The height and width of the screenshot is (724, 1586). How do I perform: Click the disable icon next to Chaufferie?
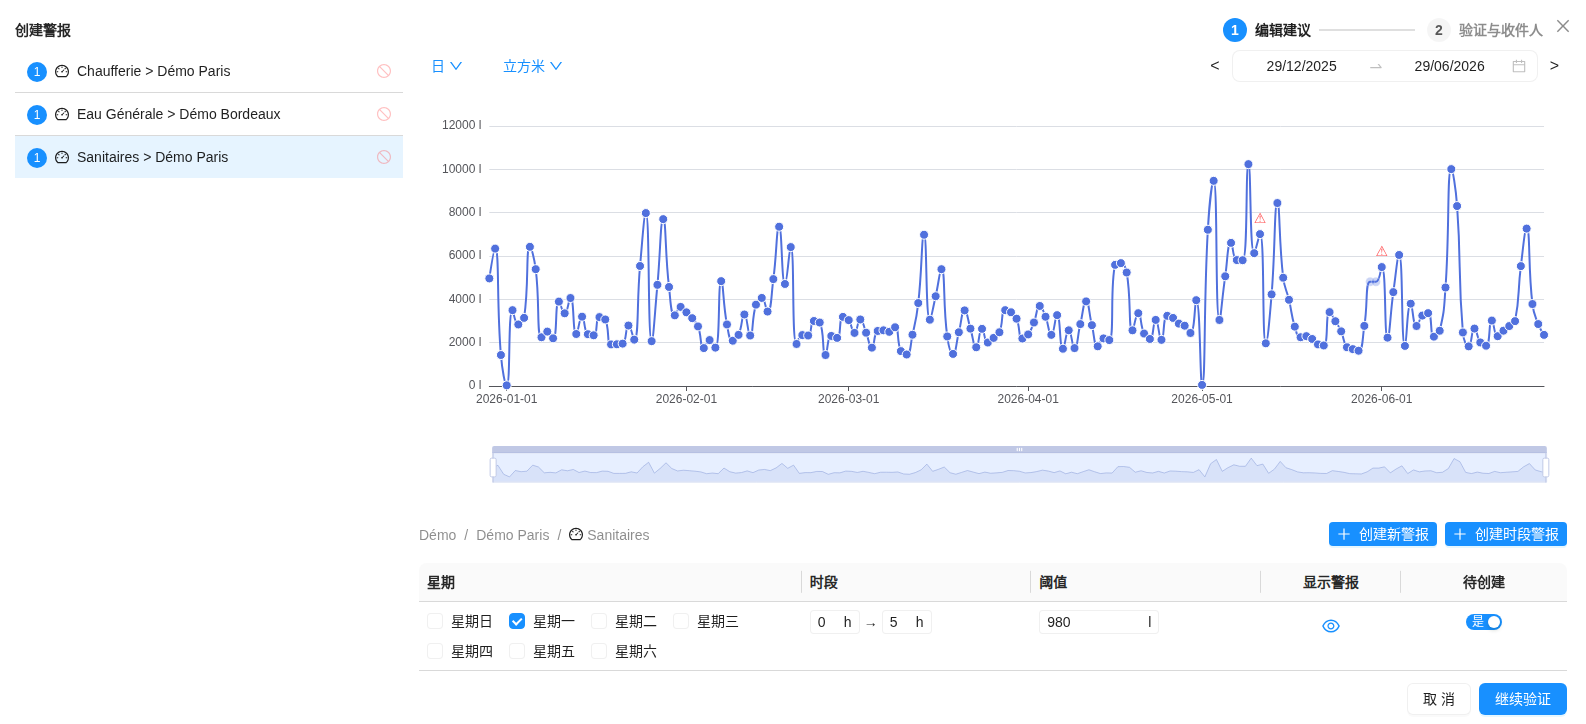point(384,71)
